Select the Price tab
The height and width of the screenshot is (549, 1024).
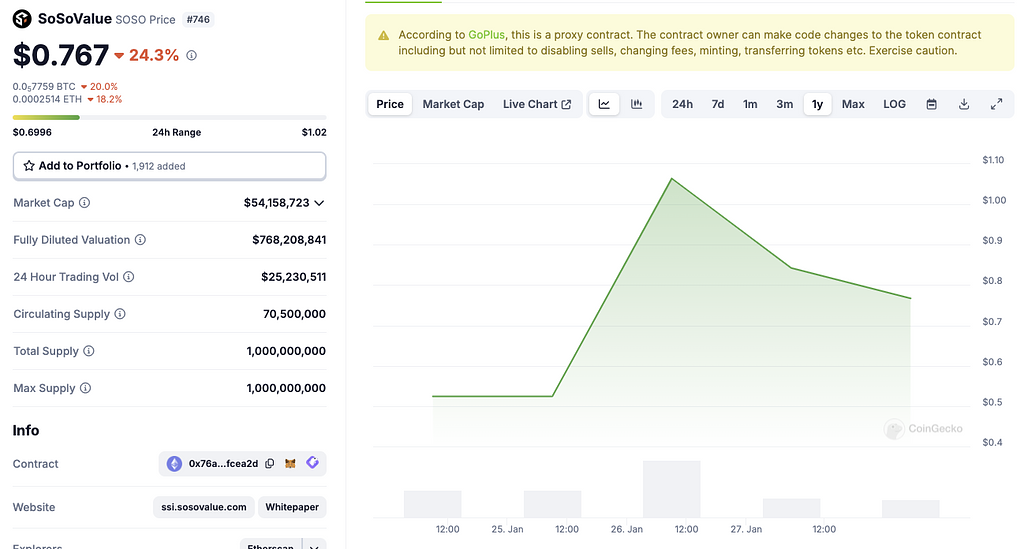pos(390,104)
